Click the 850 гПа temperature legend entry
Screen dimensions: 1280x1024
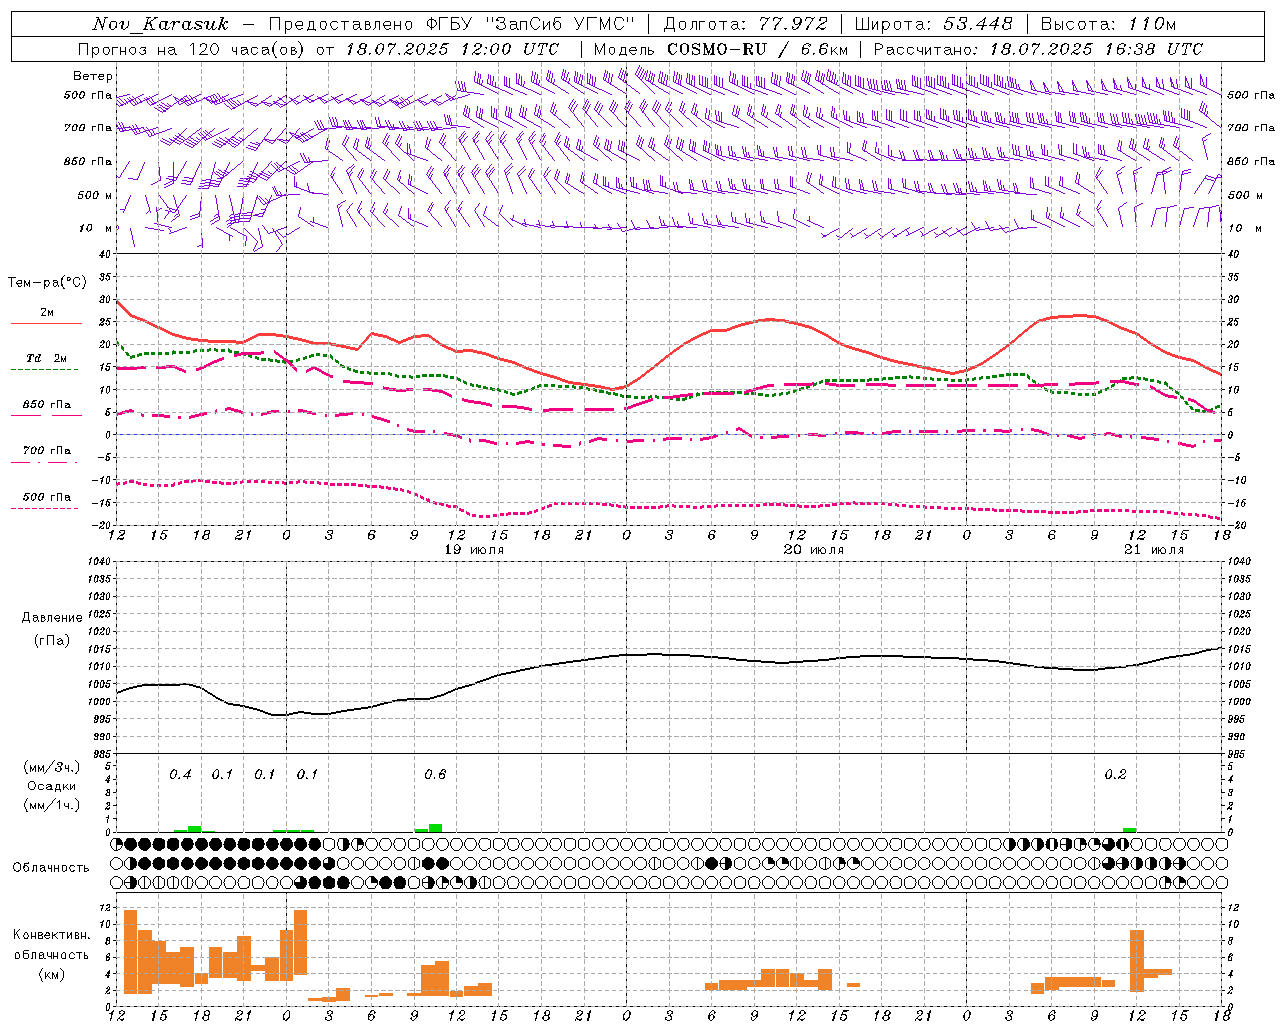click(x=47, y=405)
